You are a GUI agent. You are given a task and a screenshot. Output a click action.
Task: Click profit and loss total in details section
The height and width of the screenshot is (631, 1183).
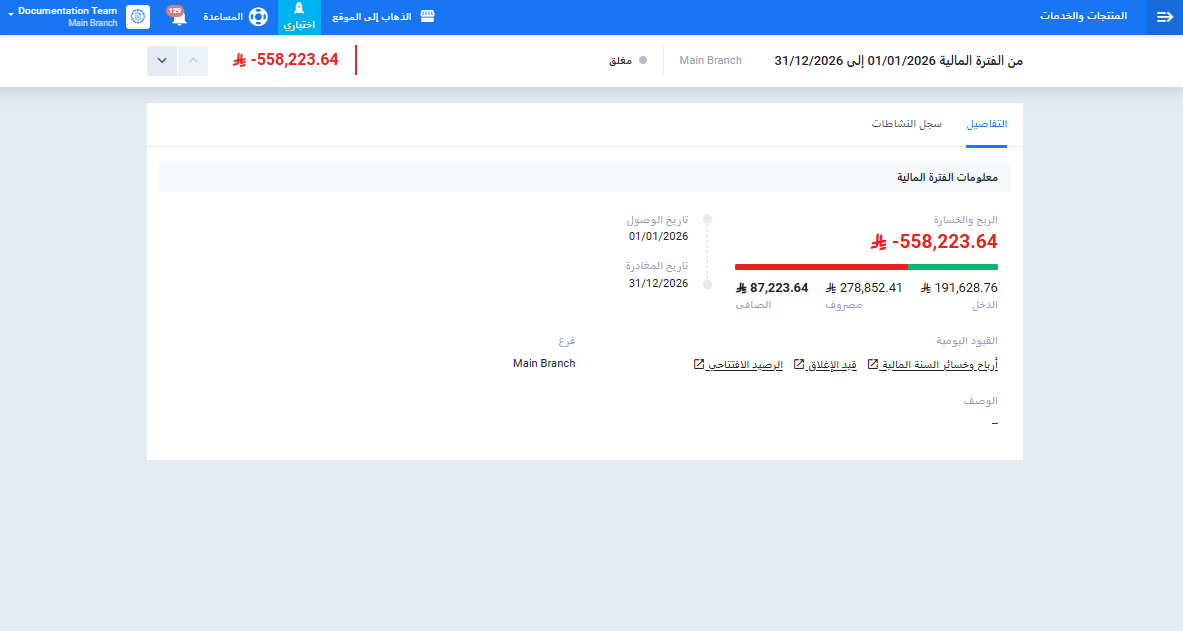[x=934, y=242]
